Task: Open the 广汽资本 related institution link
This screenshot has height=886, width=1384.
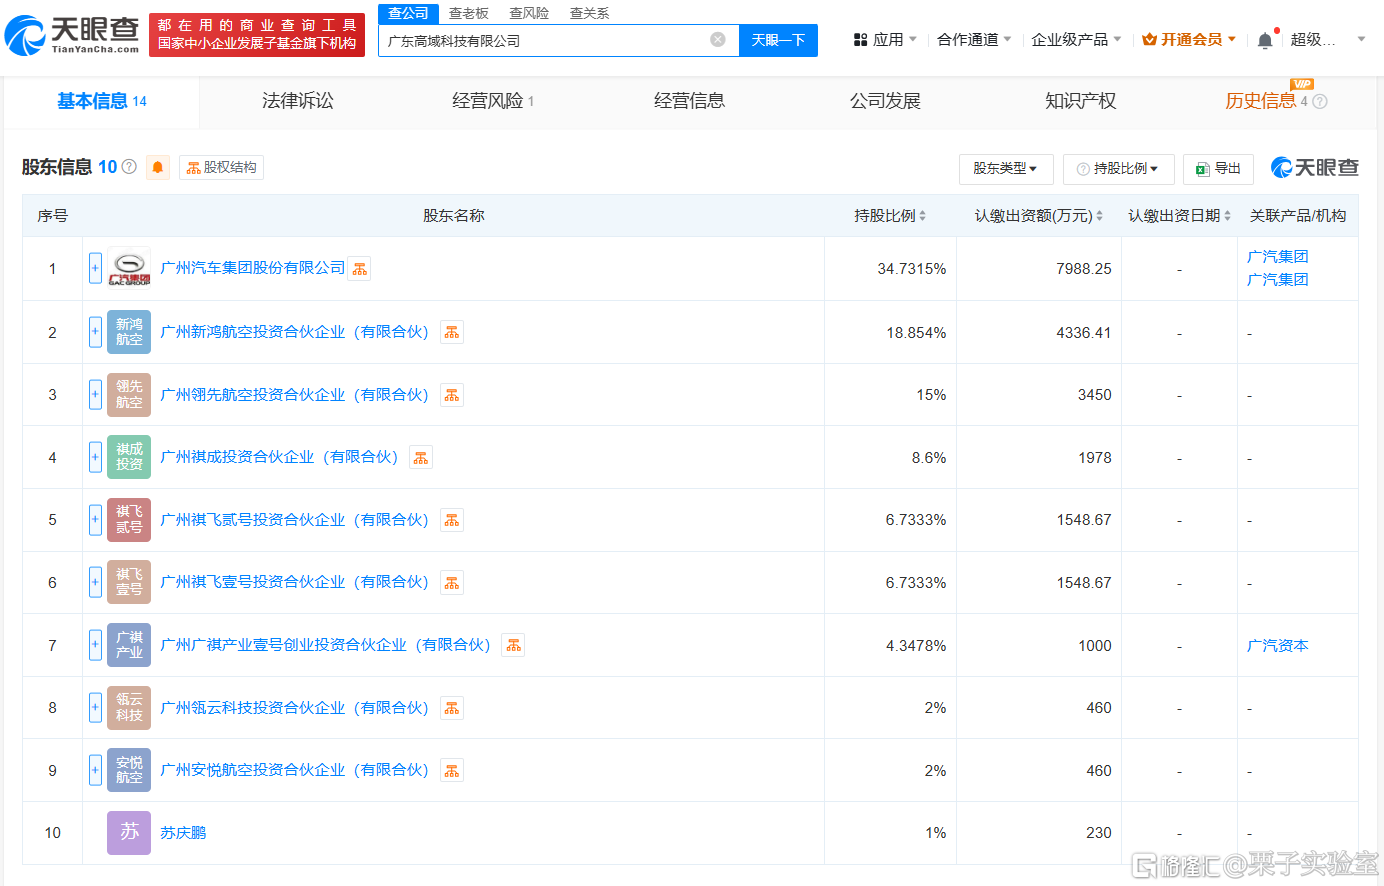Action: [1277, 645]
